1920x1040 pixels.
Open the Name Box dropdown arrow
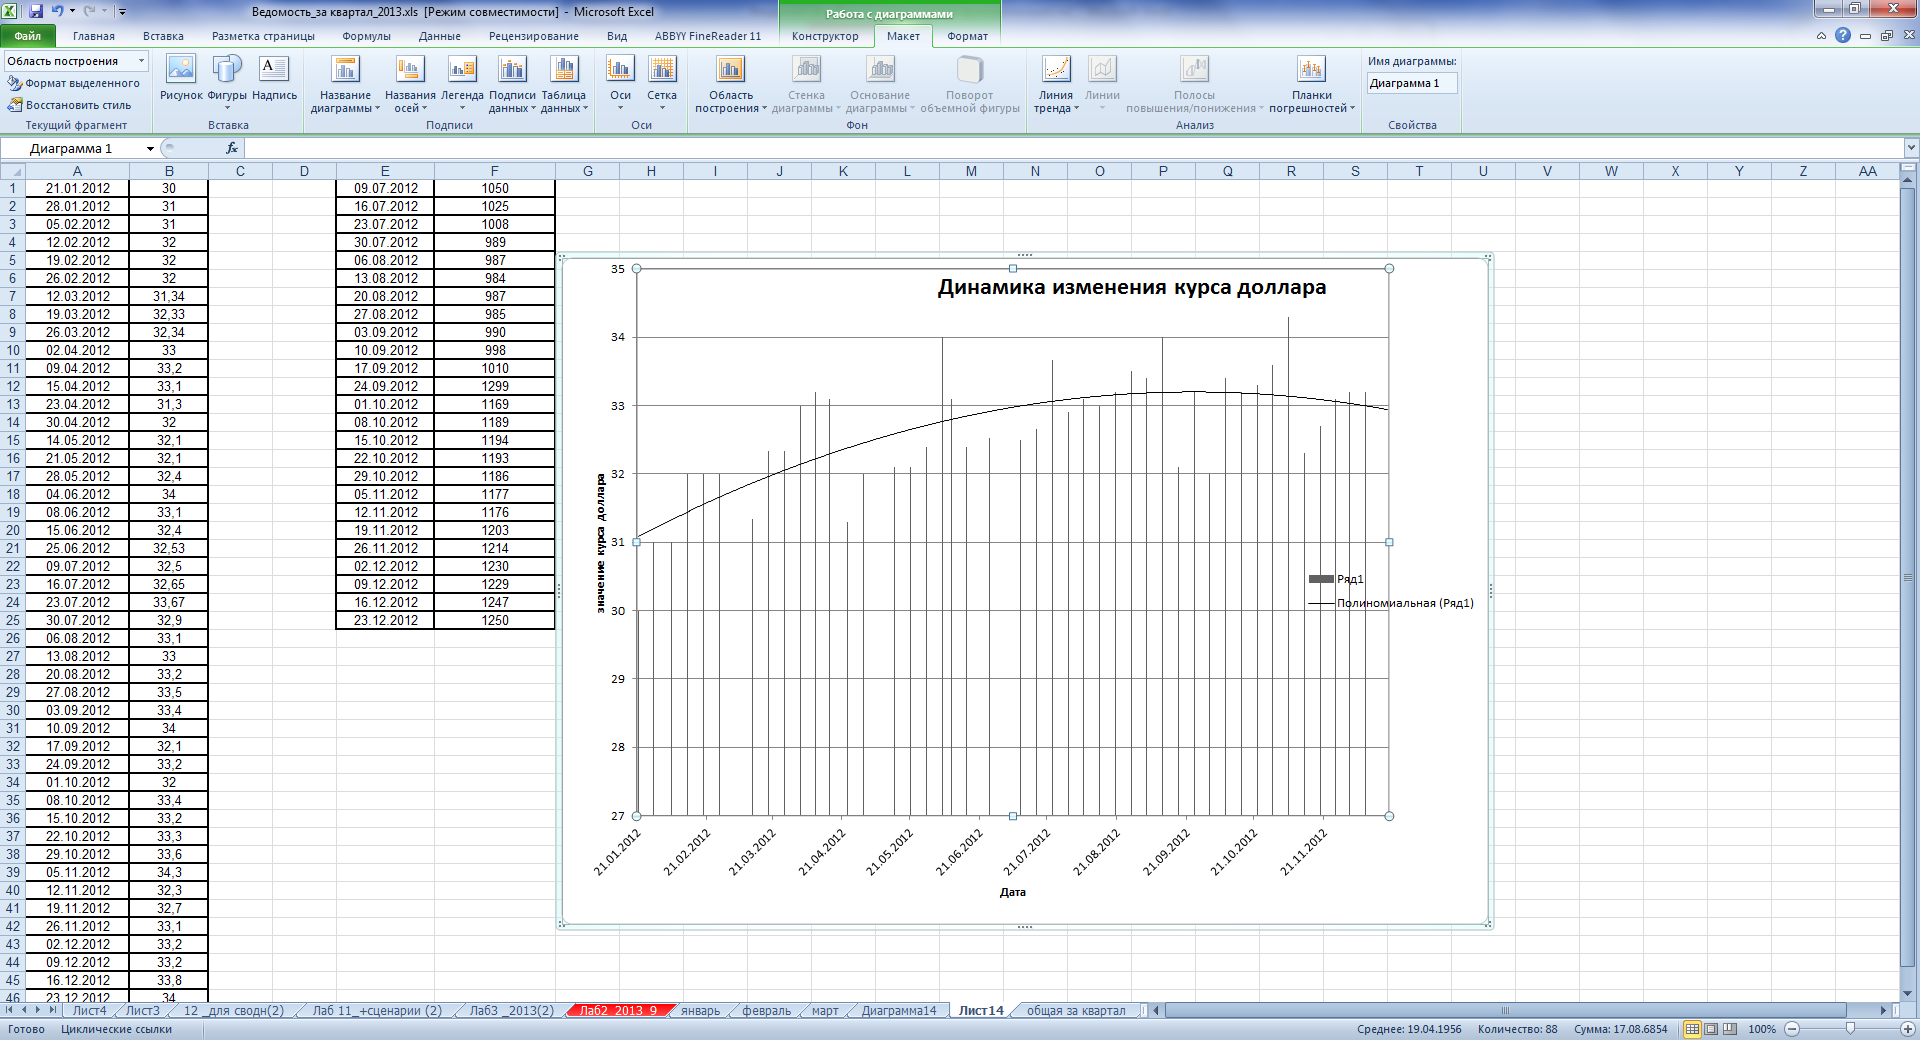[150, 149]
